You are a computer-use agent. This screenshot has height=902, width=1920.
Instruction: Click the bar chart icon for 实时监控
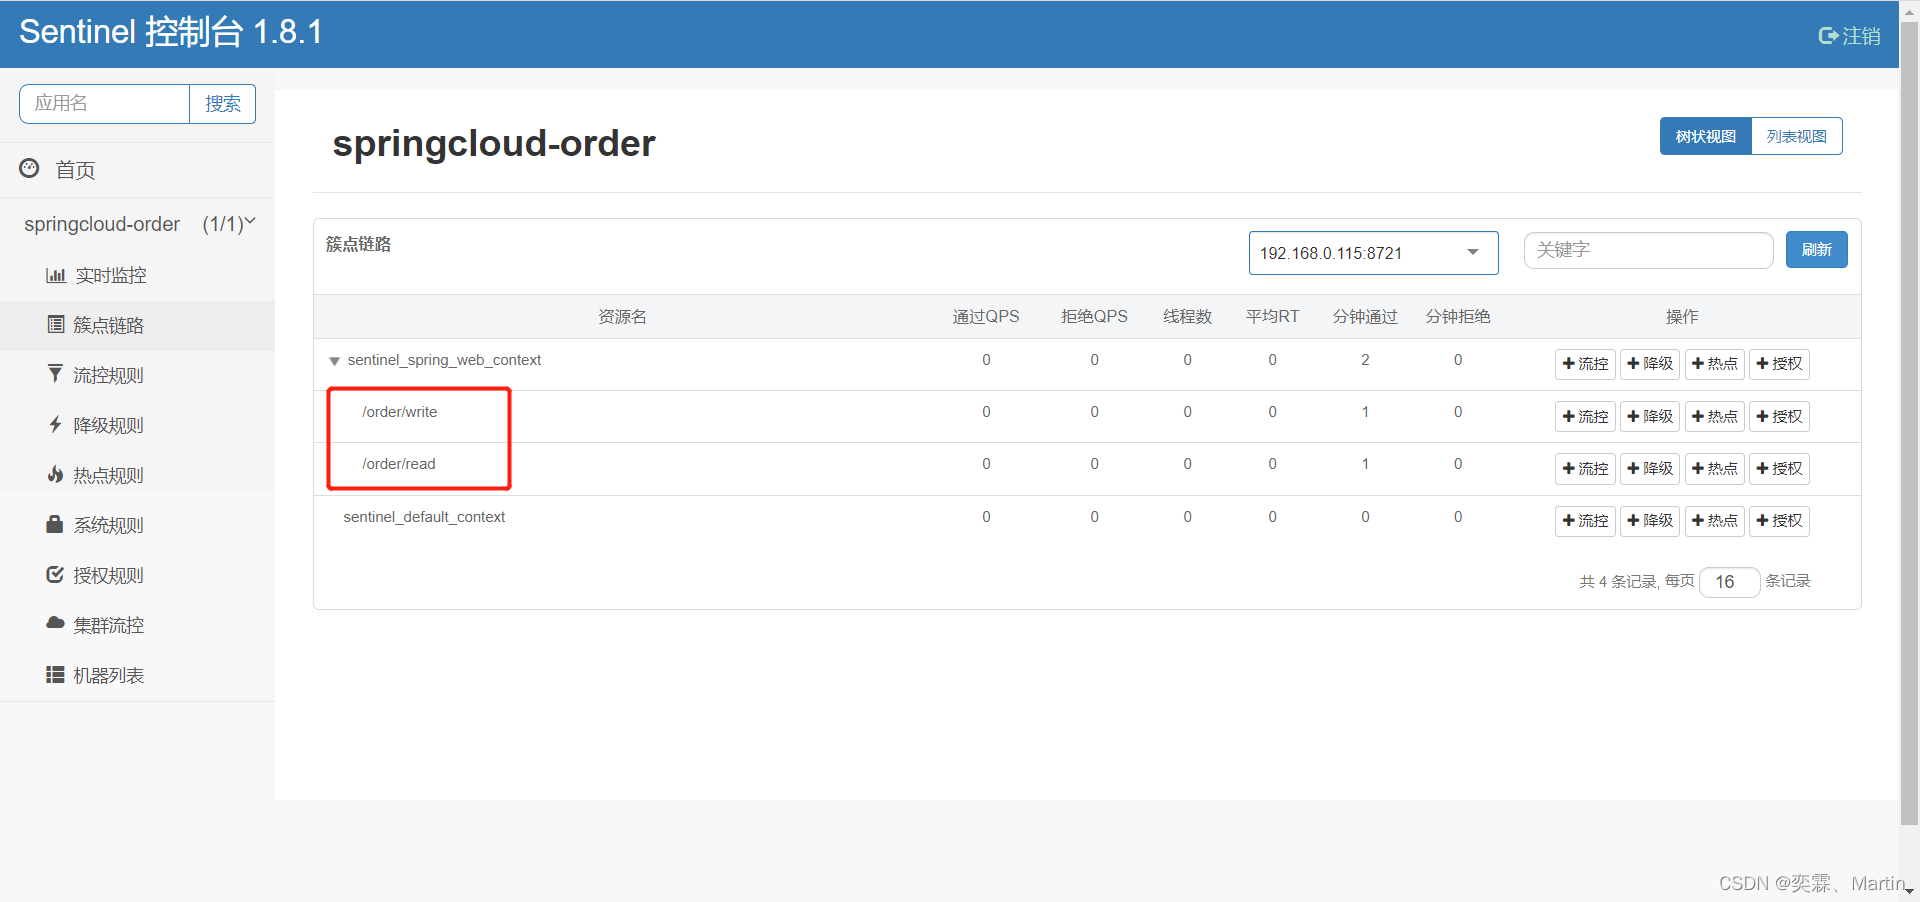(55, 275)
